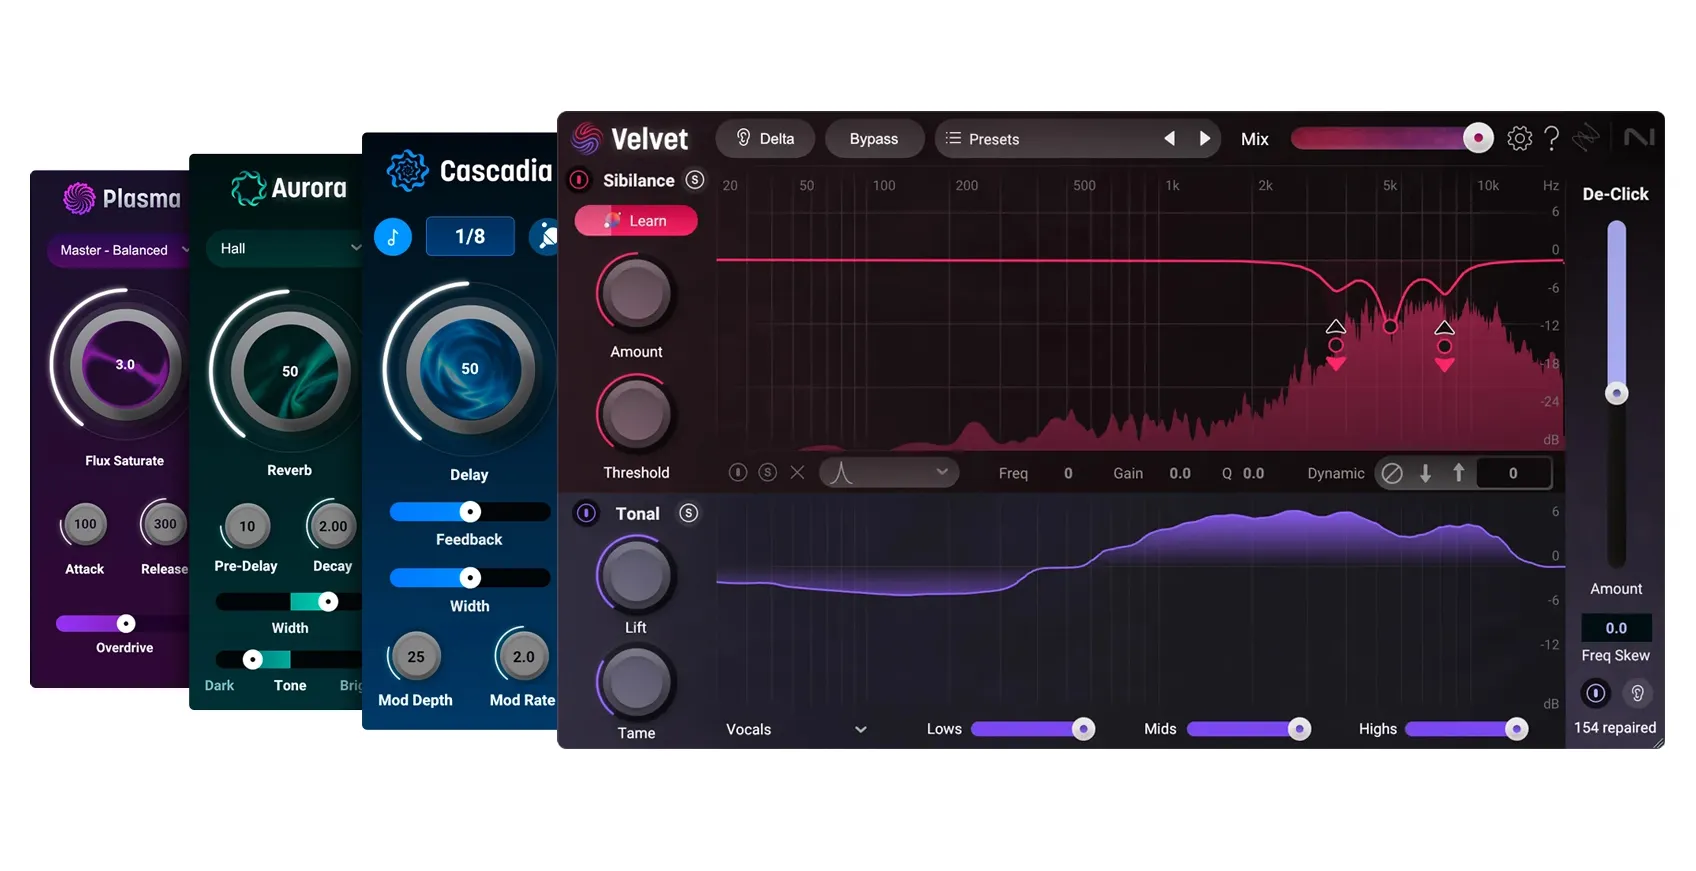1696x871 pixels.
Task: Solo the Tonal section
Action: tap(689, 513)
